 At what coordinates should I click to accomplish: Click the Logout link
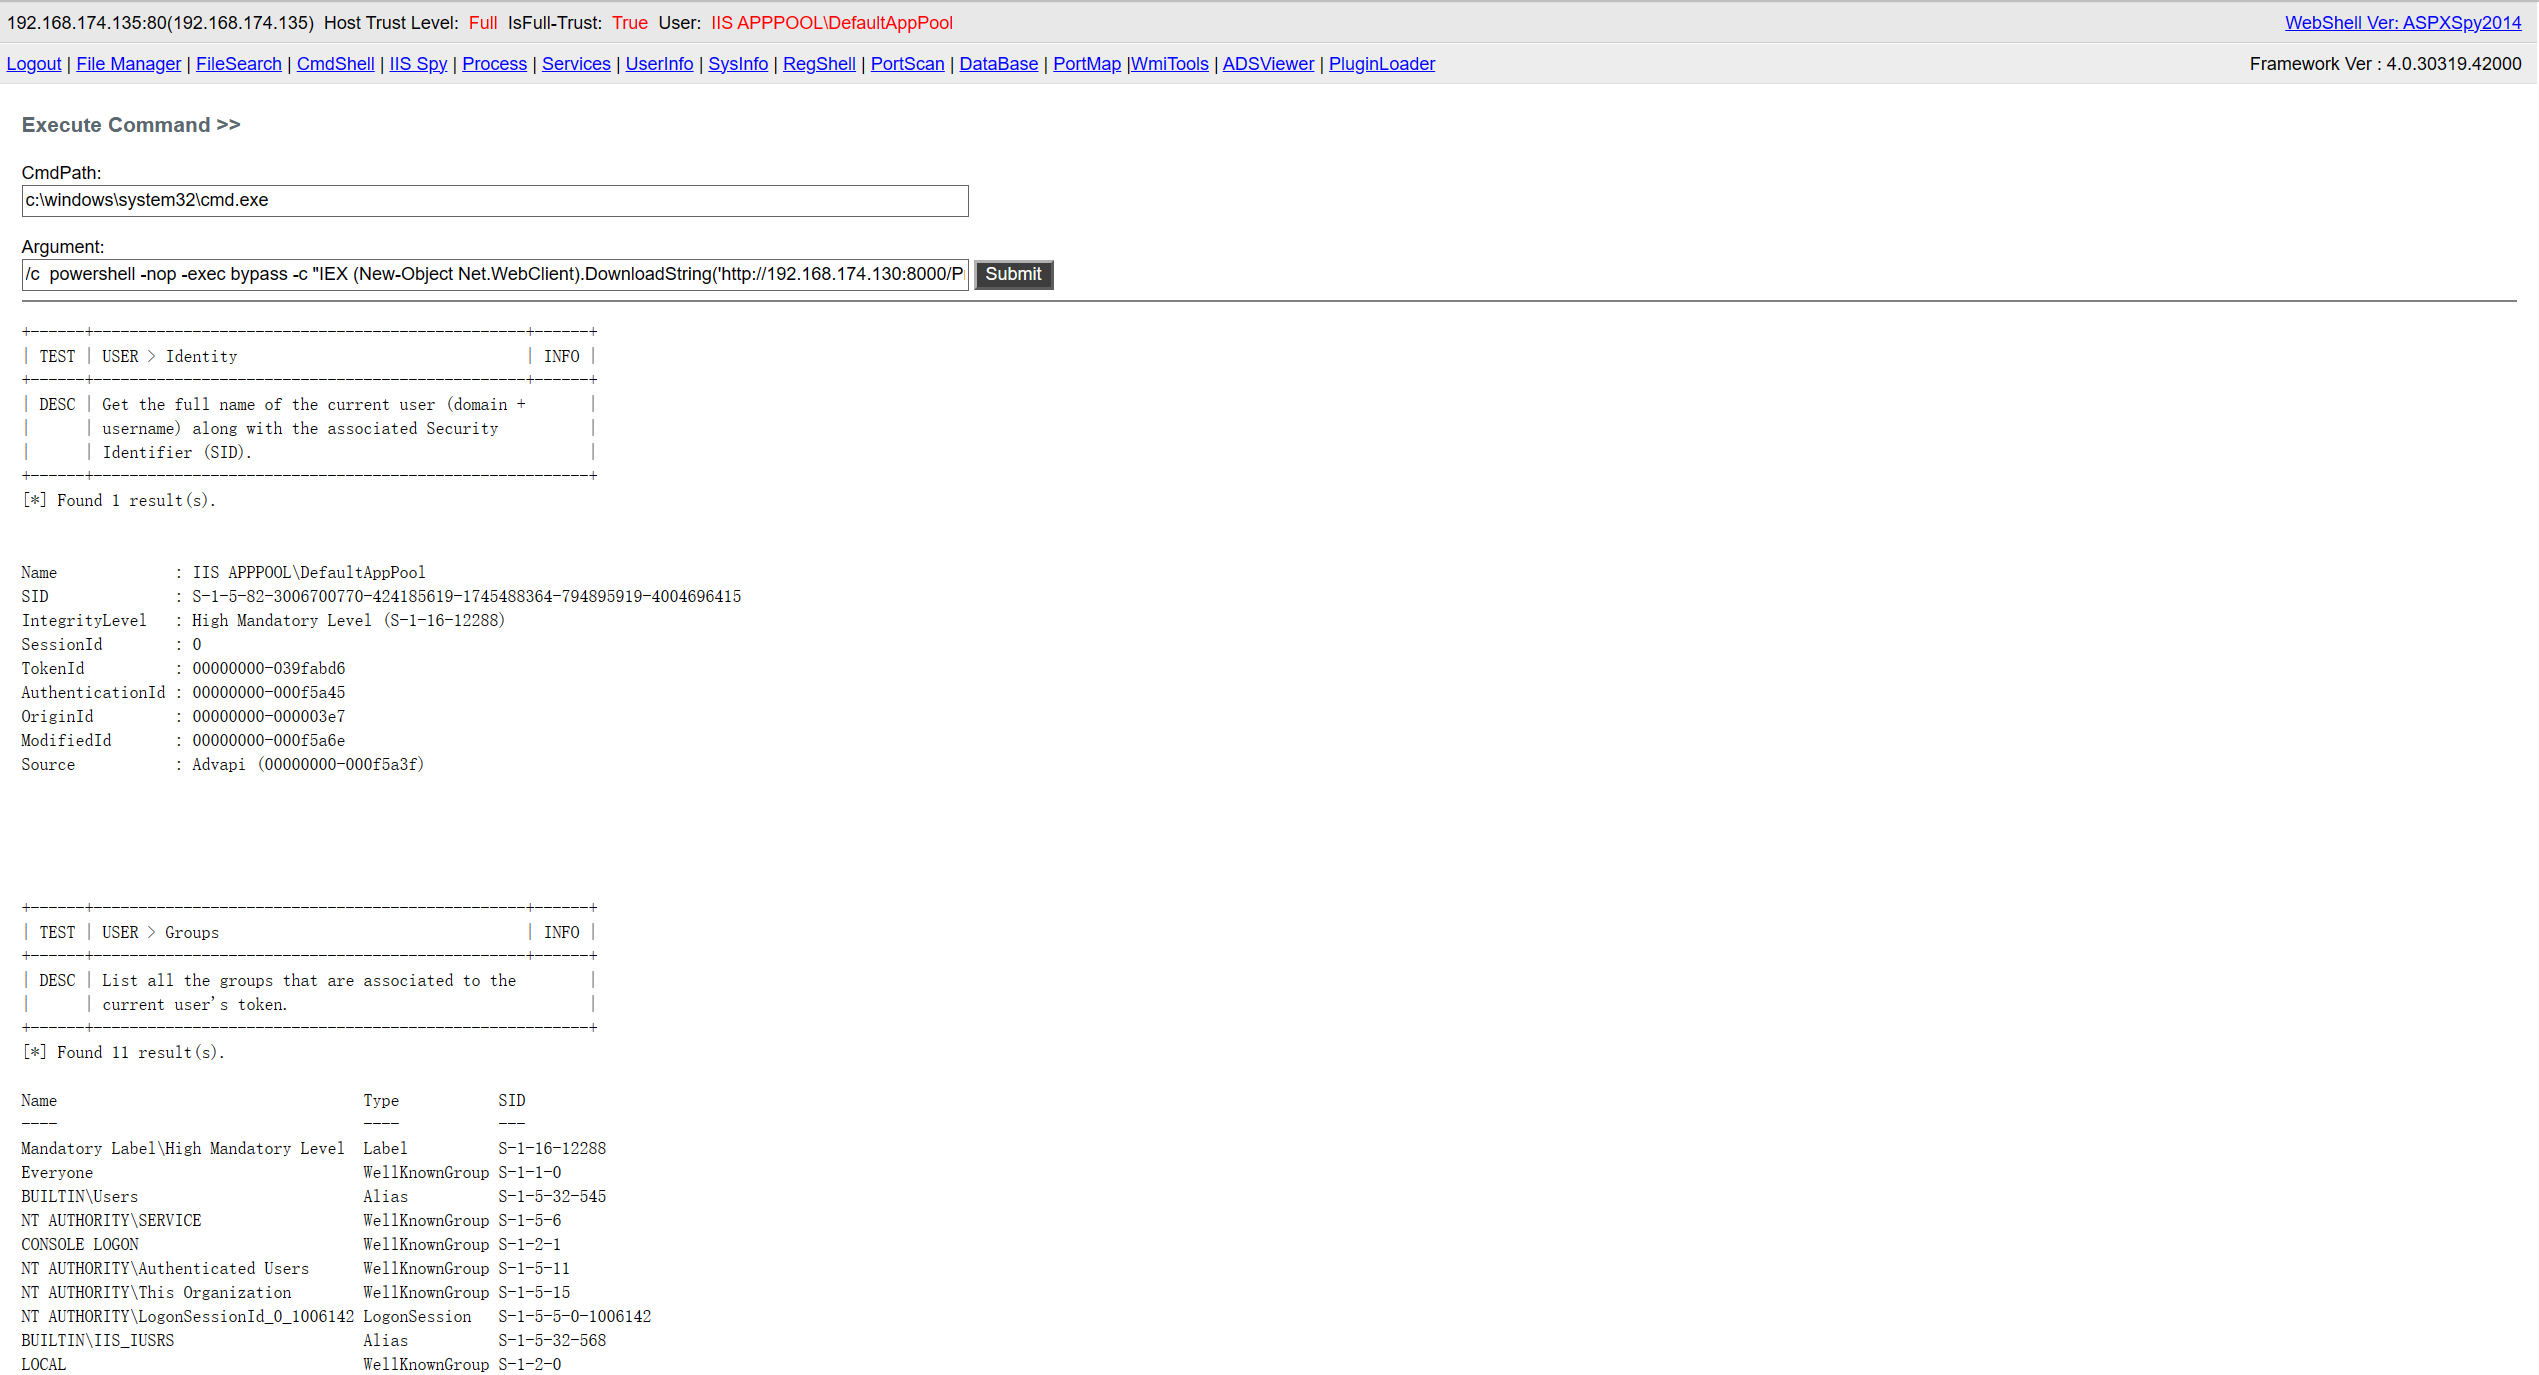(34, 64)
